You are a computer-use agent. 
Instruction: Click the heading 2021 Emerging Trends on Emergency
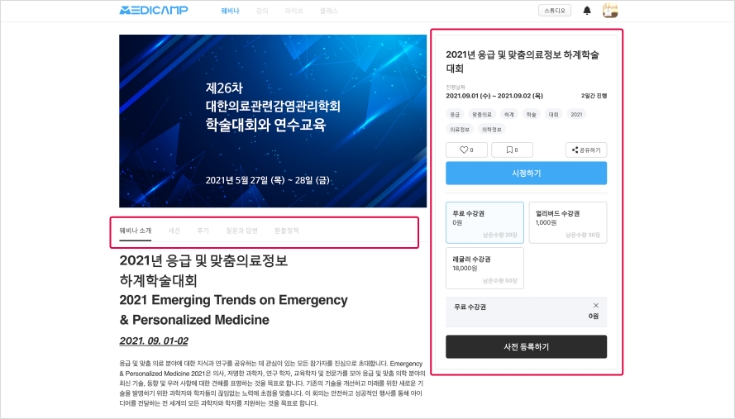[233, 300]
